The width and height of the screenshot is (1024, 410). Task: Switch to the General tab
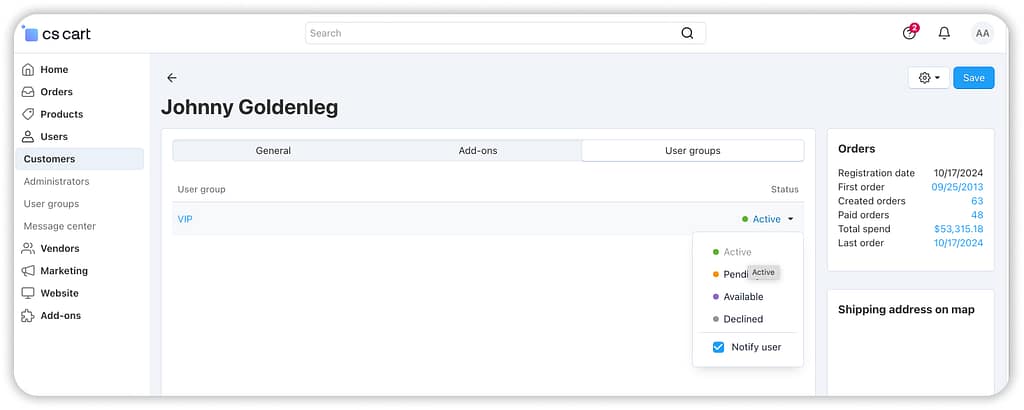pos(273,151)
